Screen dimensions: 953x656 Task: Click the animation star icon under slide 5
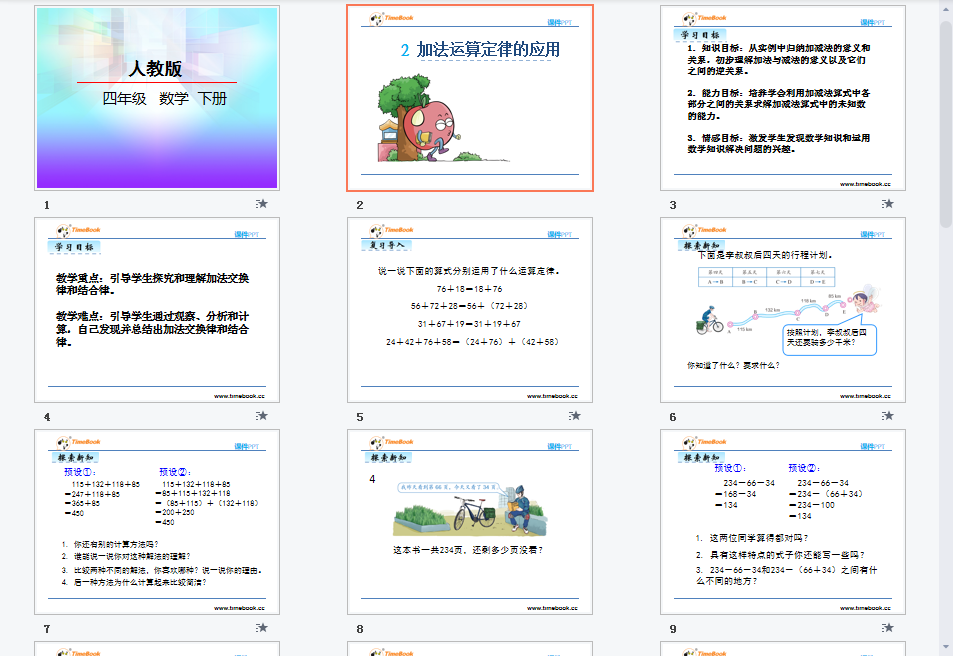(575, 416)
